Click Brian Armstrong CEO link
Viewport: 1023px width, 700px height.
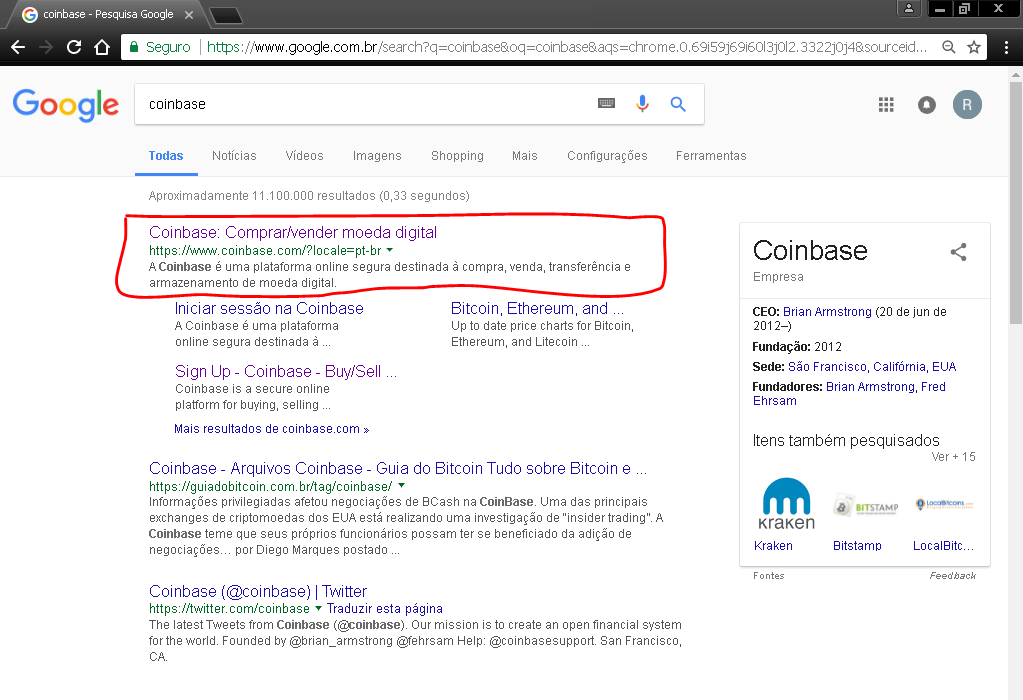coord(827,312)
